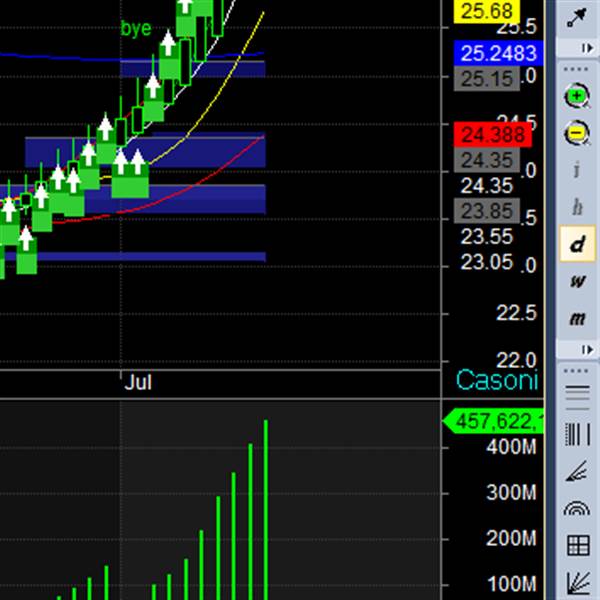This screenshot has height=600, width=600.
Task: Click the grey boxed 24.35 level label
Action: [486, 160]
